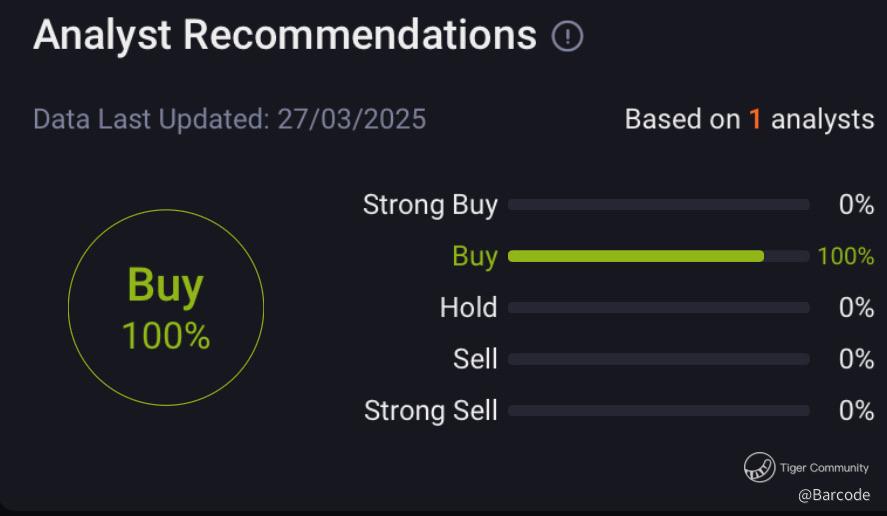Click the empty Strong Buy bar
The width and height of the screenshot is (887, 516).
[x=658, y=205]
